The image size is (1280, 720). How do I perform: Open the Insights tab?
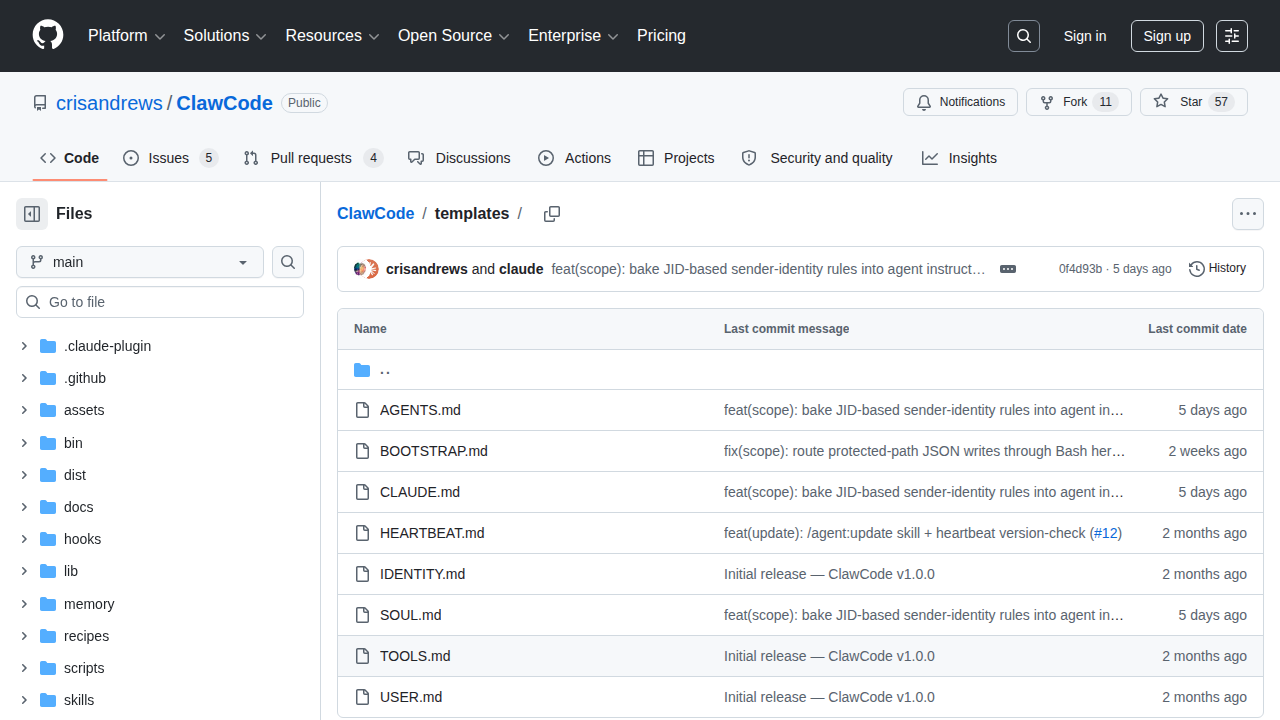(x=959, y=158)
